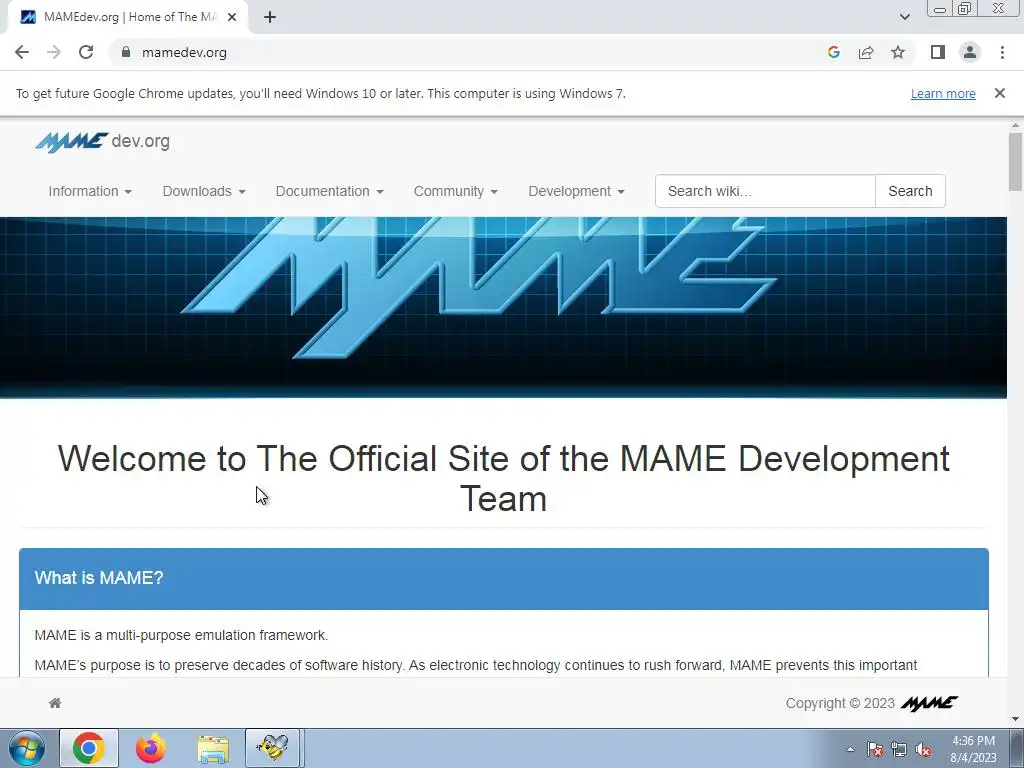
Task: Click the address bar URL mamedev.org
Action: click(184, 52)
